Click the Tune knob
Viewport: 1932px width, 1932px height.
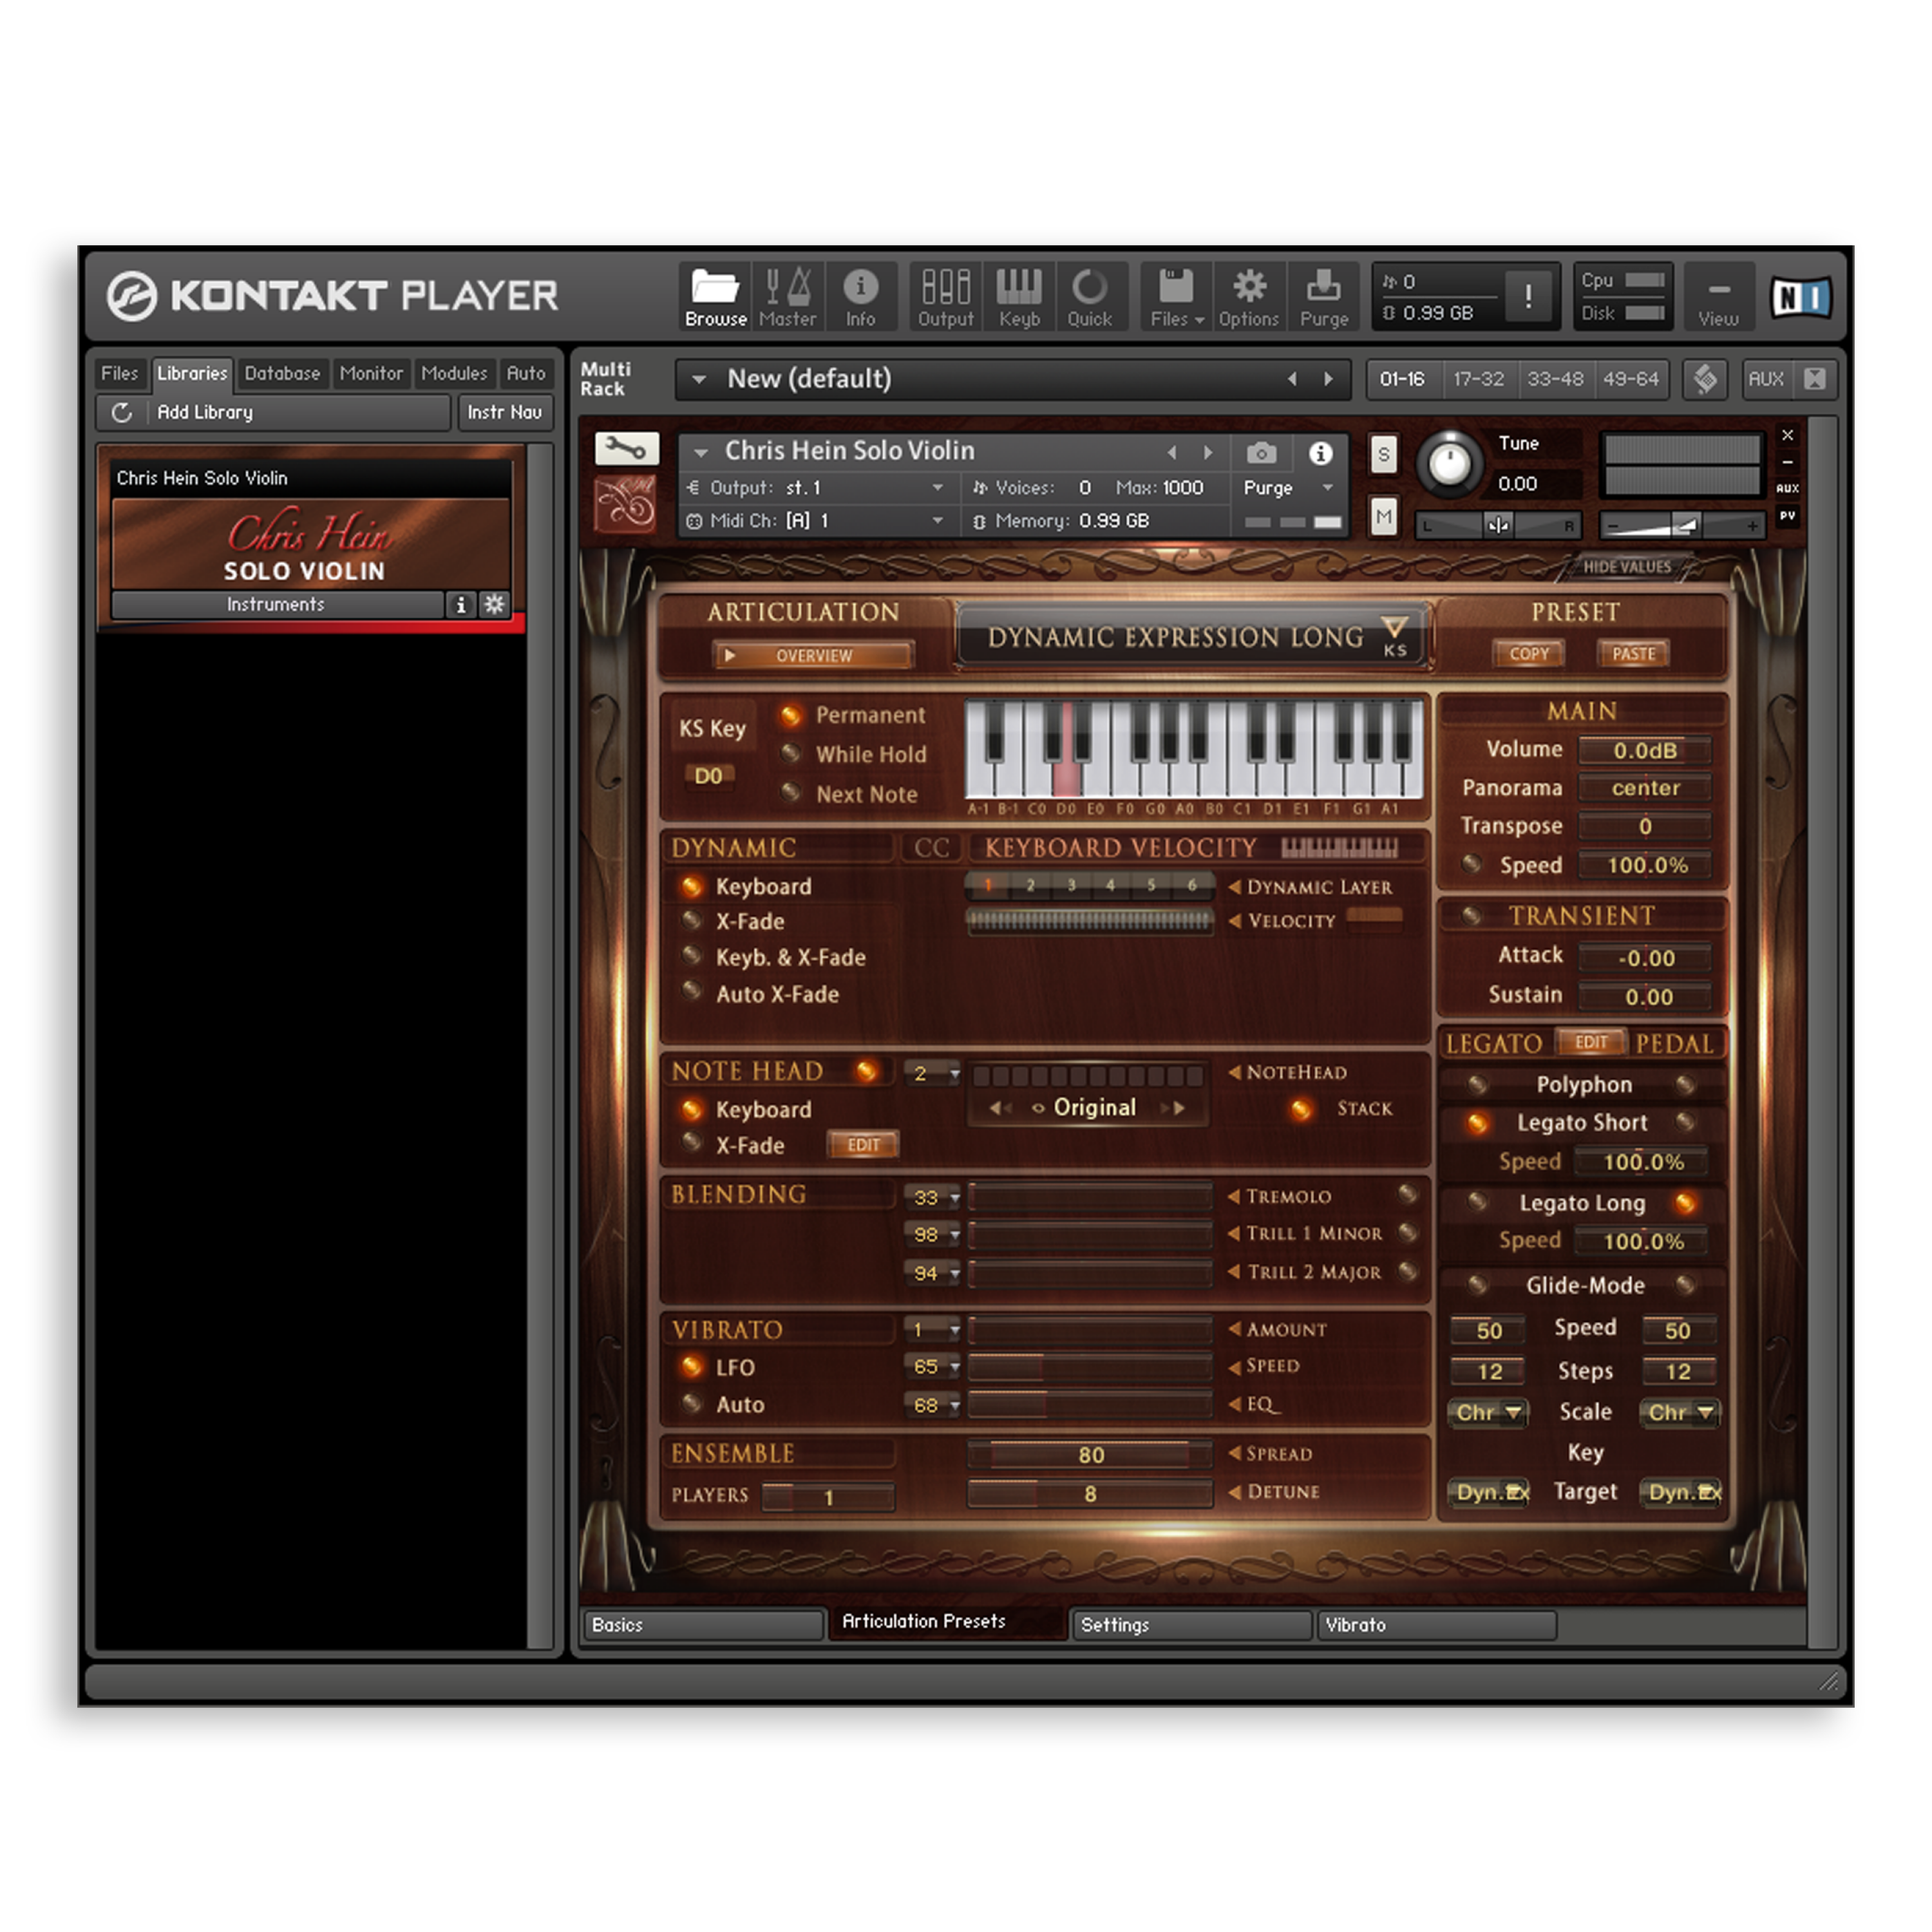tap(1449, 463)
